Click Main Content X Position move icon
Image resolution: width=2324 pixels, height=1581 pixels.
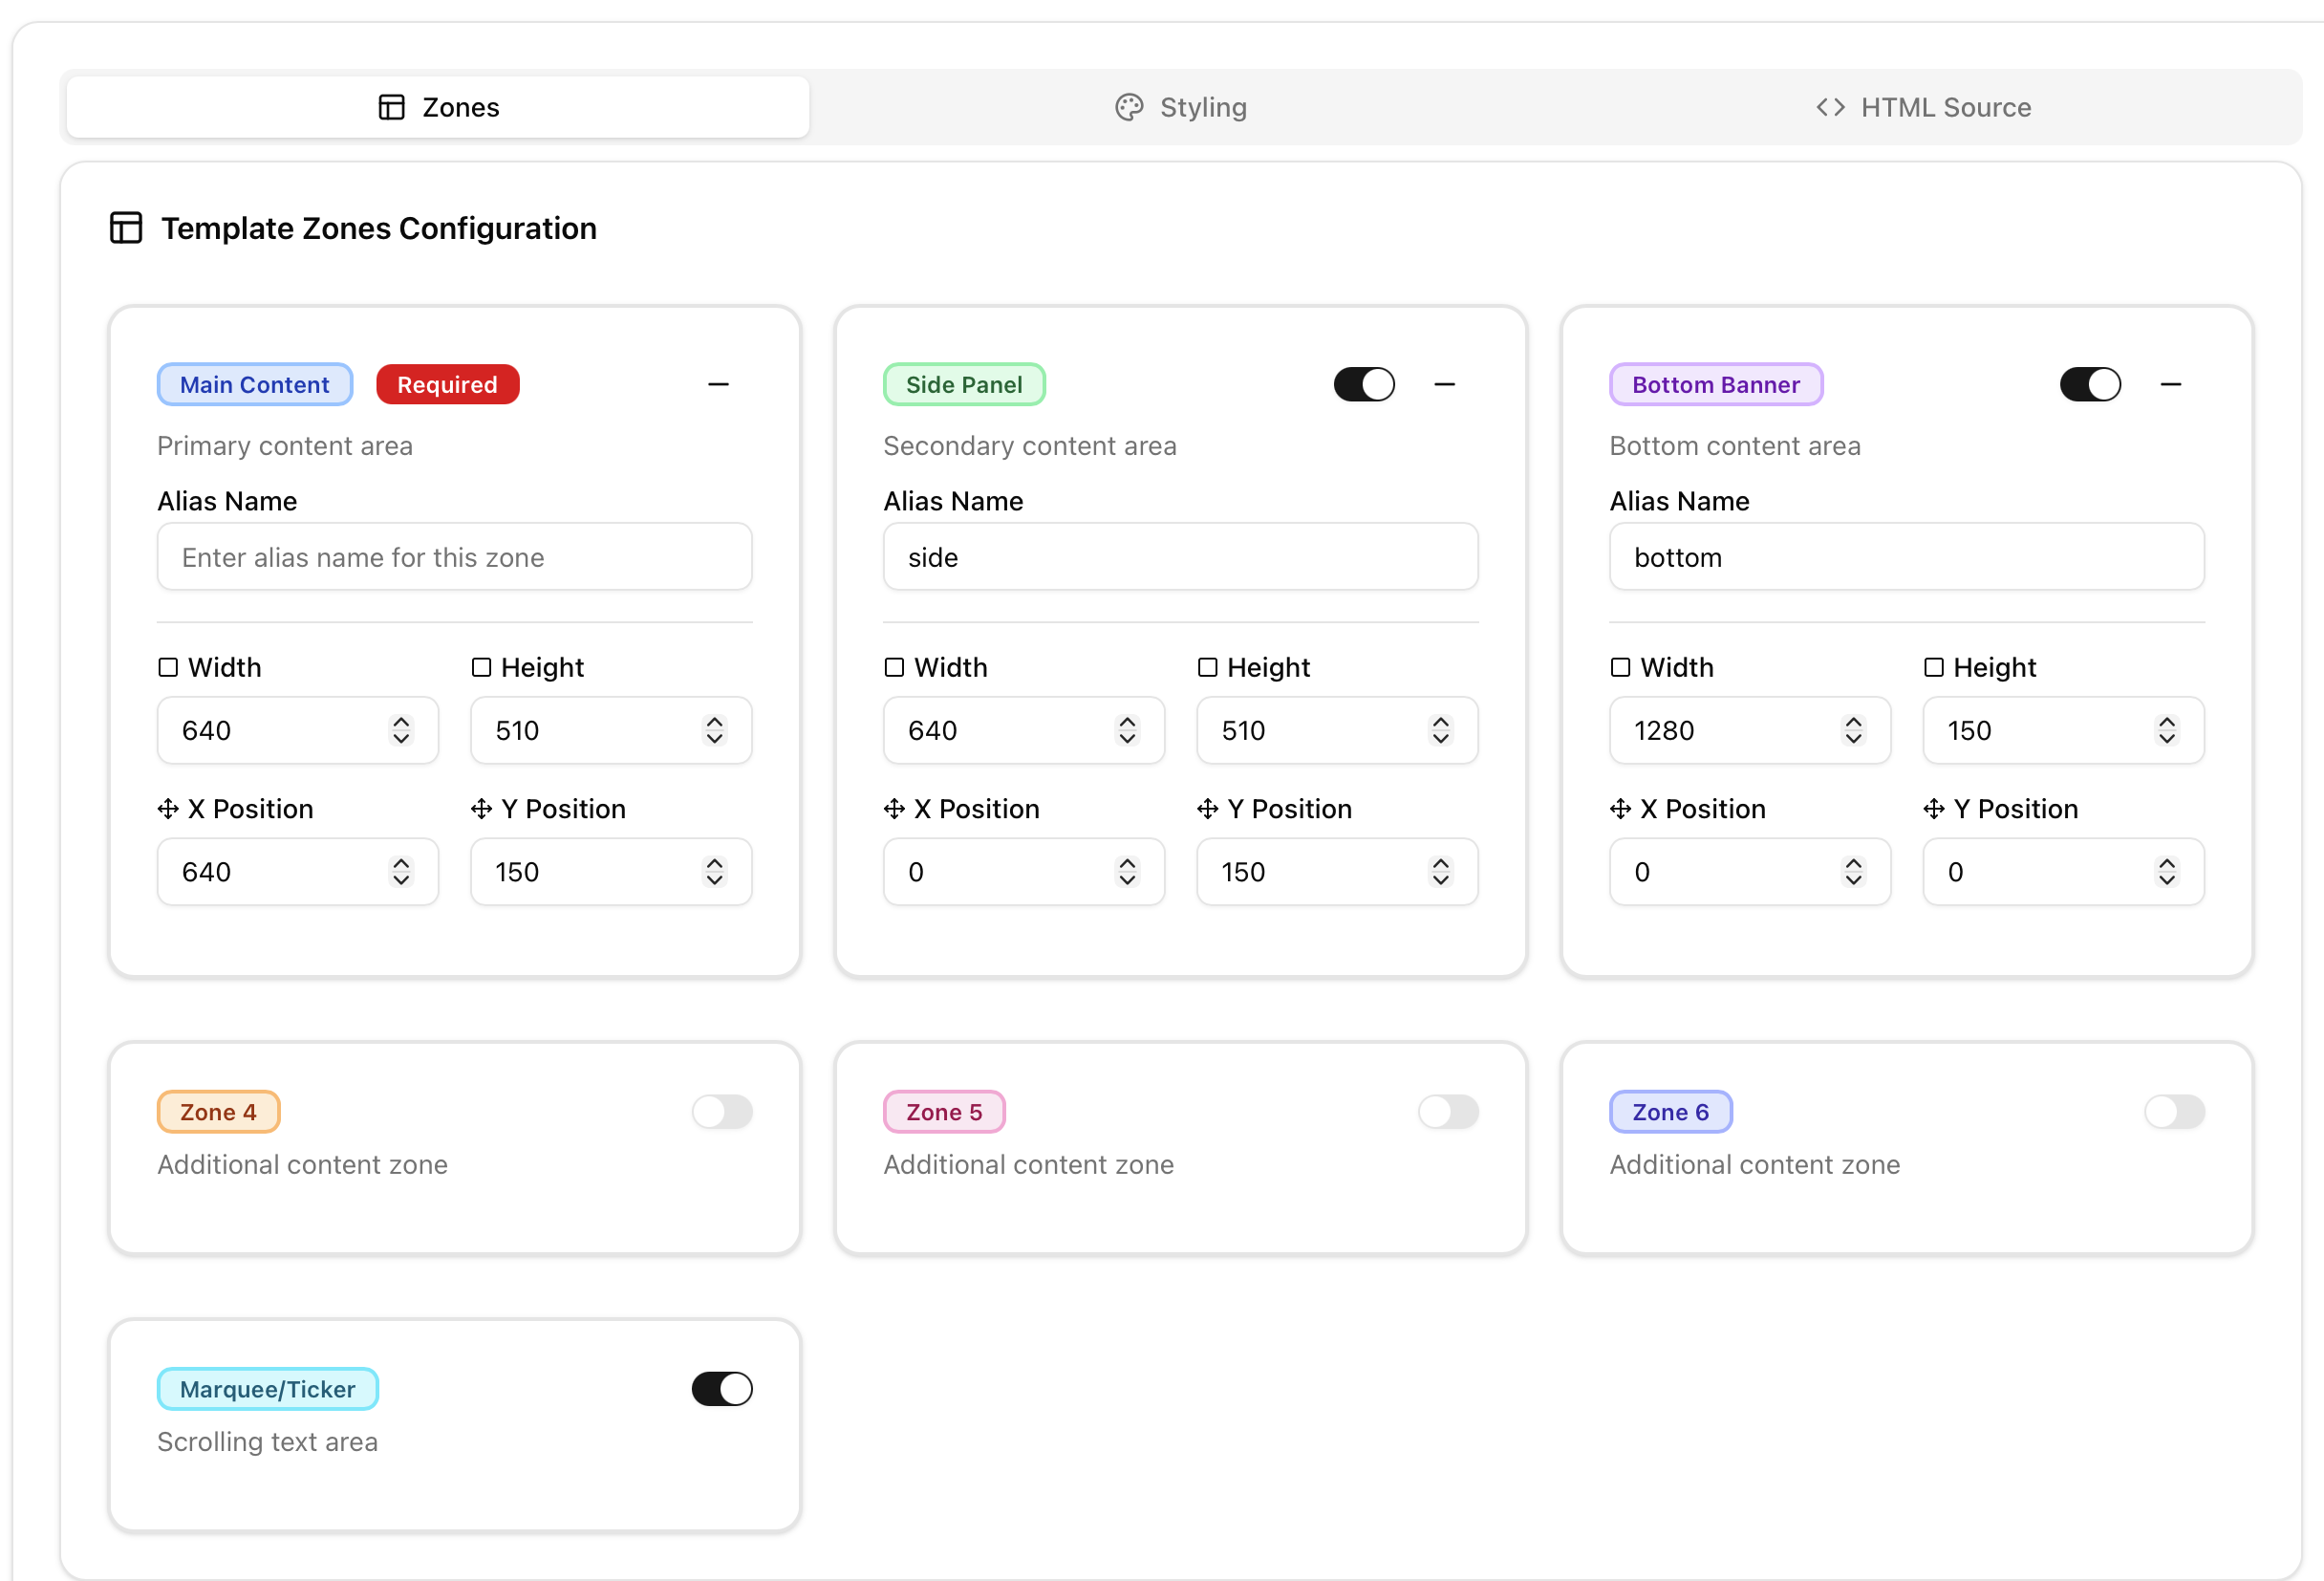[x=168, y=809]
